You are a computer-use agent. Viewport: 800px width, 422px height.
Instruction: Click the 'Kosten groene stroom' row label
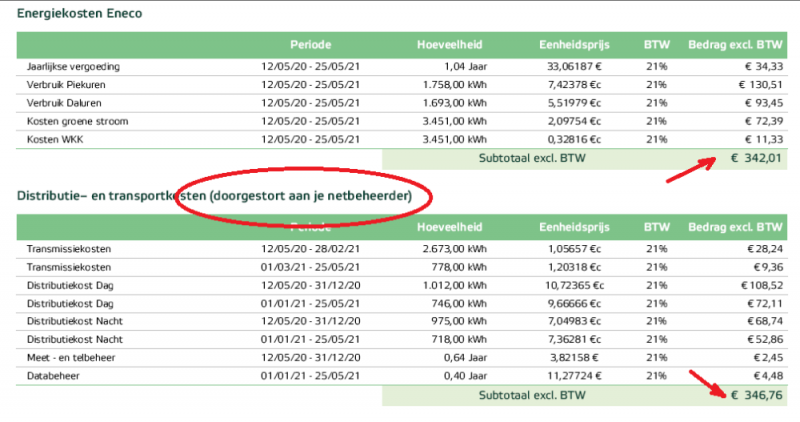pos(77,121)
